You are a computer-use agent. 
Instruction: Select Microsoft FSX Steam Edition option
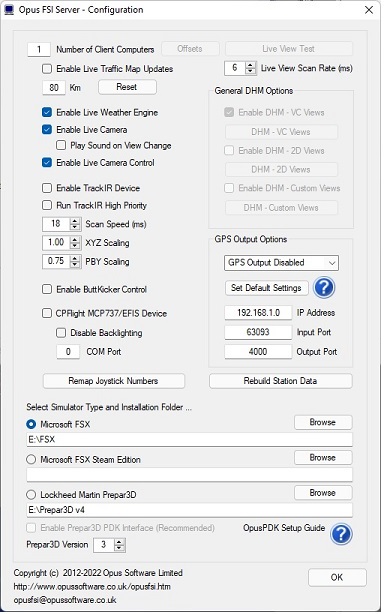[31, 459]
